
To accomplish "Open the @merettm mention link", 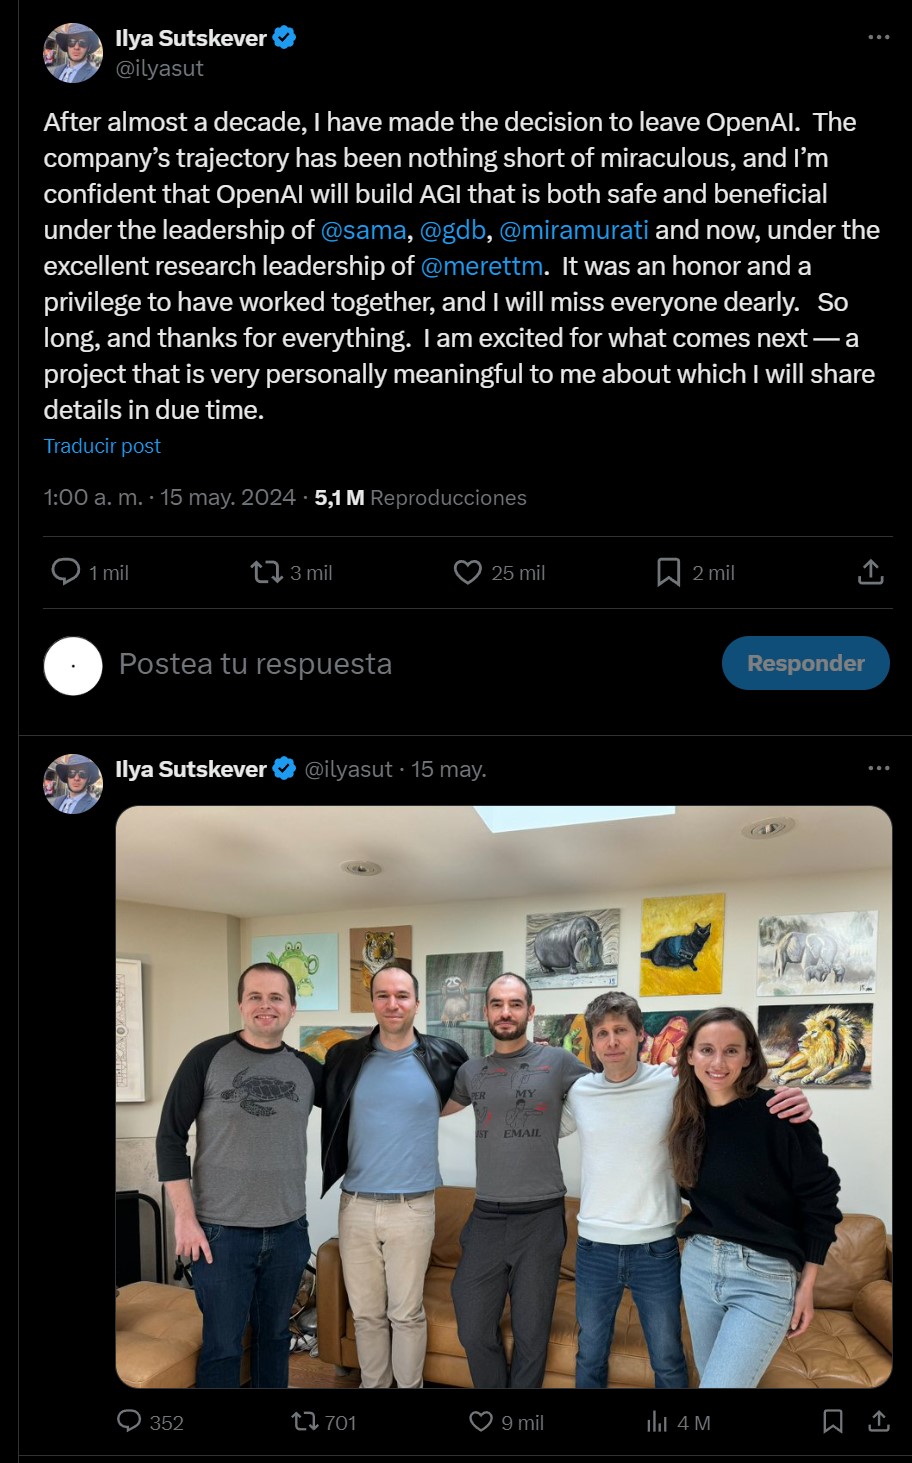I will click(x=481, y=266).
